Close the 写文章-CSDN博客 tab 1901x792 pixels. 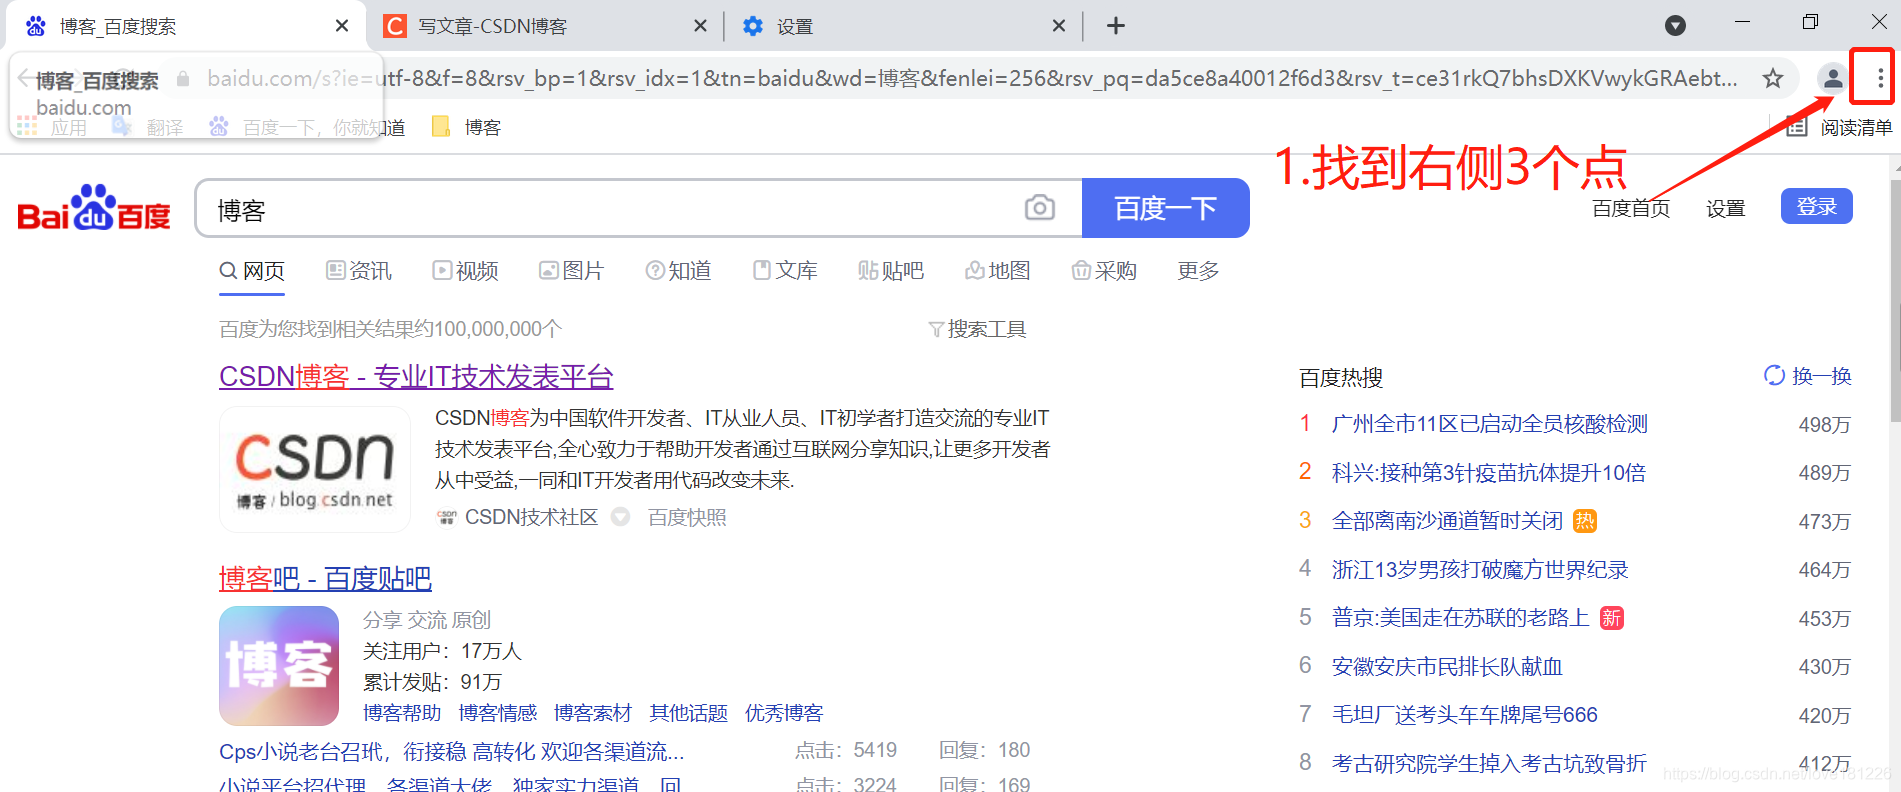(x=700, y=26)
